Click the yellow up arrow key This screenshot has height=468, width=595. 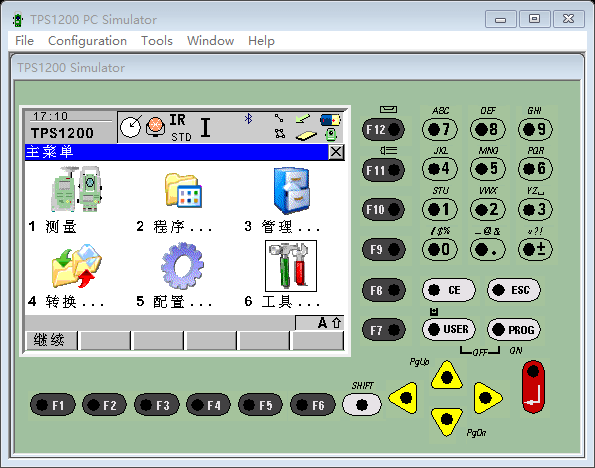point(447,377)
